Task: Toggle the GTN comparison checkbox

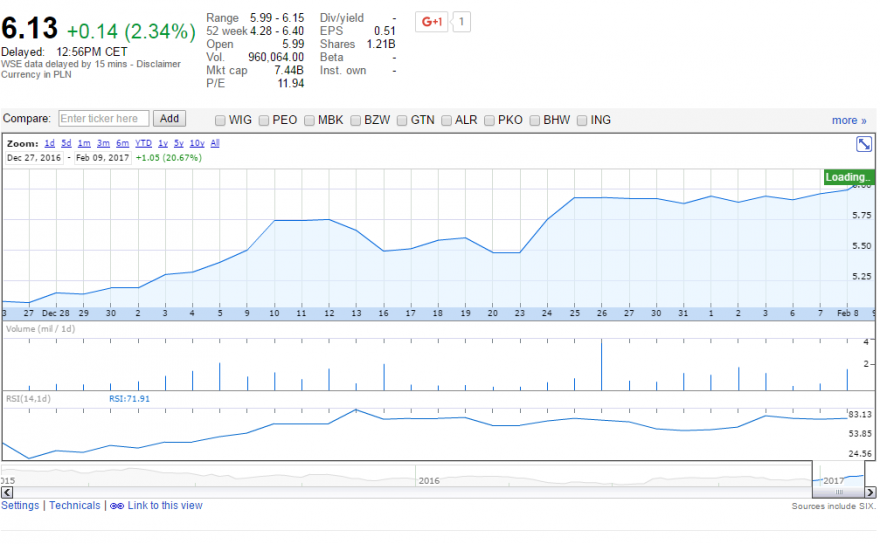Action: click(402, 121)
